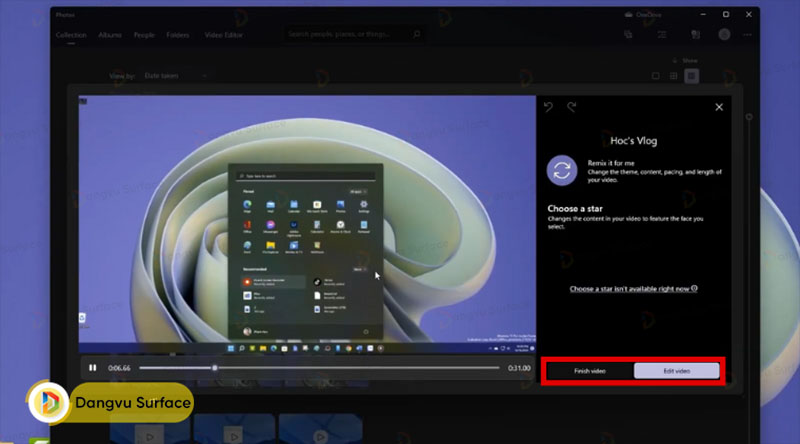Select the medium grid view icon

coord(673,76)
